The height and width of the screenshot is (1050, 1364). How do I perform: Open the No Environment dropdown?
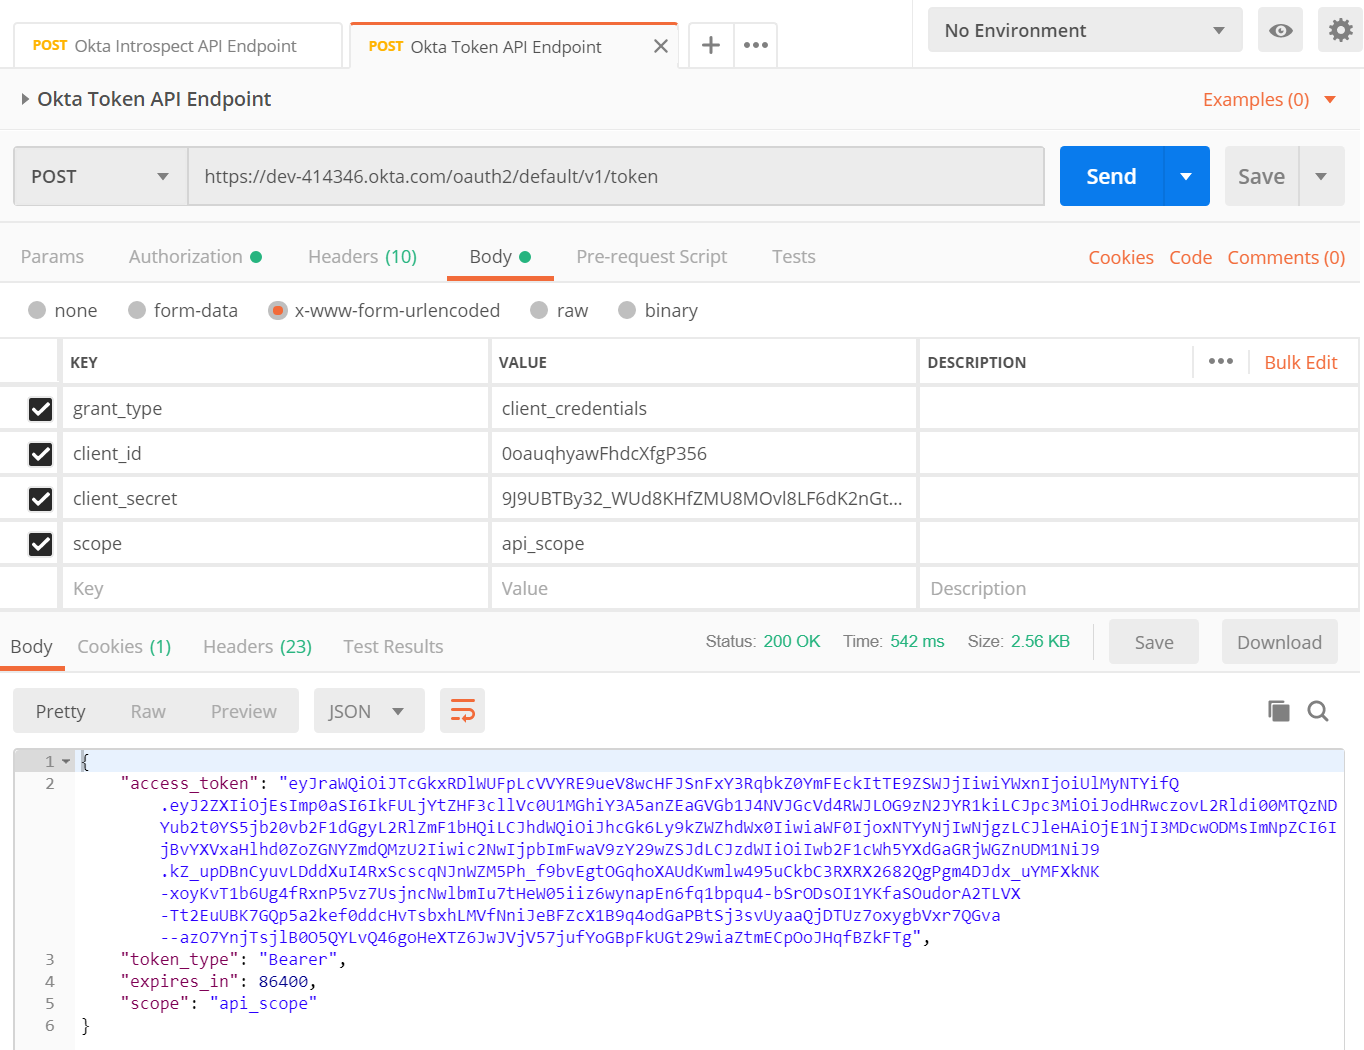1084,31
